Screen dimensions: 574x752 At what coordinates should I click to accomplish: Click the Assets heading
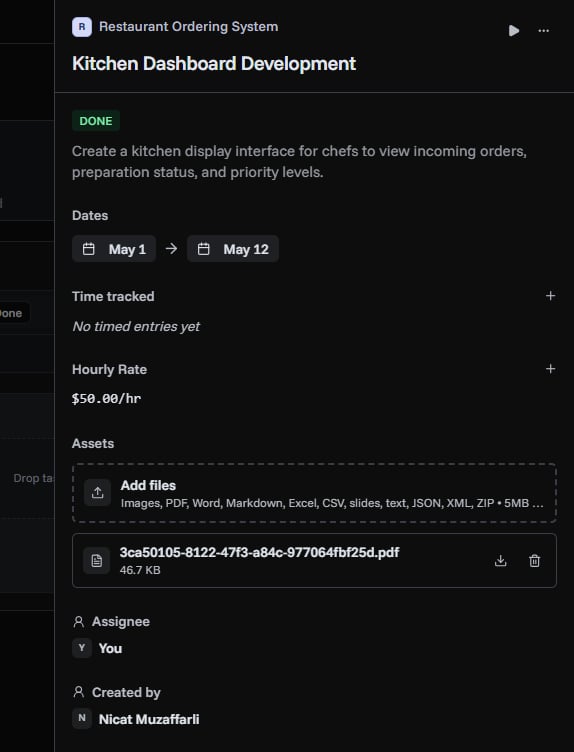[93, 443]
